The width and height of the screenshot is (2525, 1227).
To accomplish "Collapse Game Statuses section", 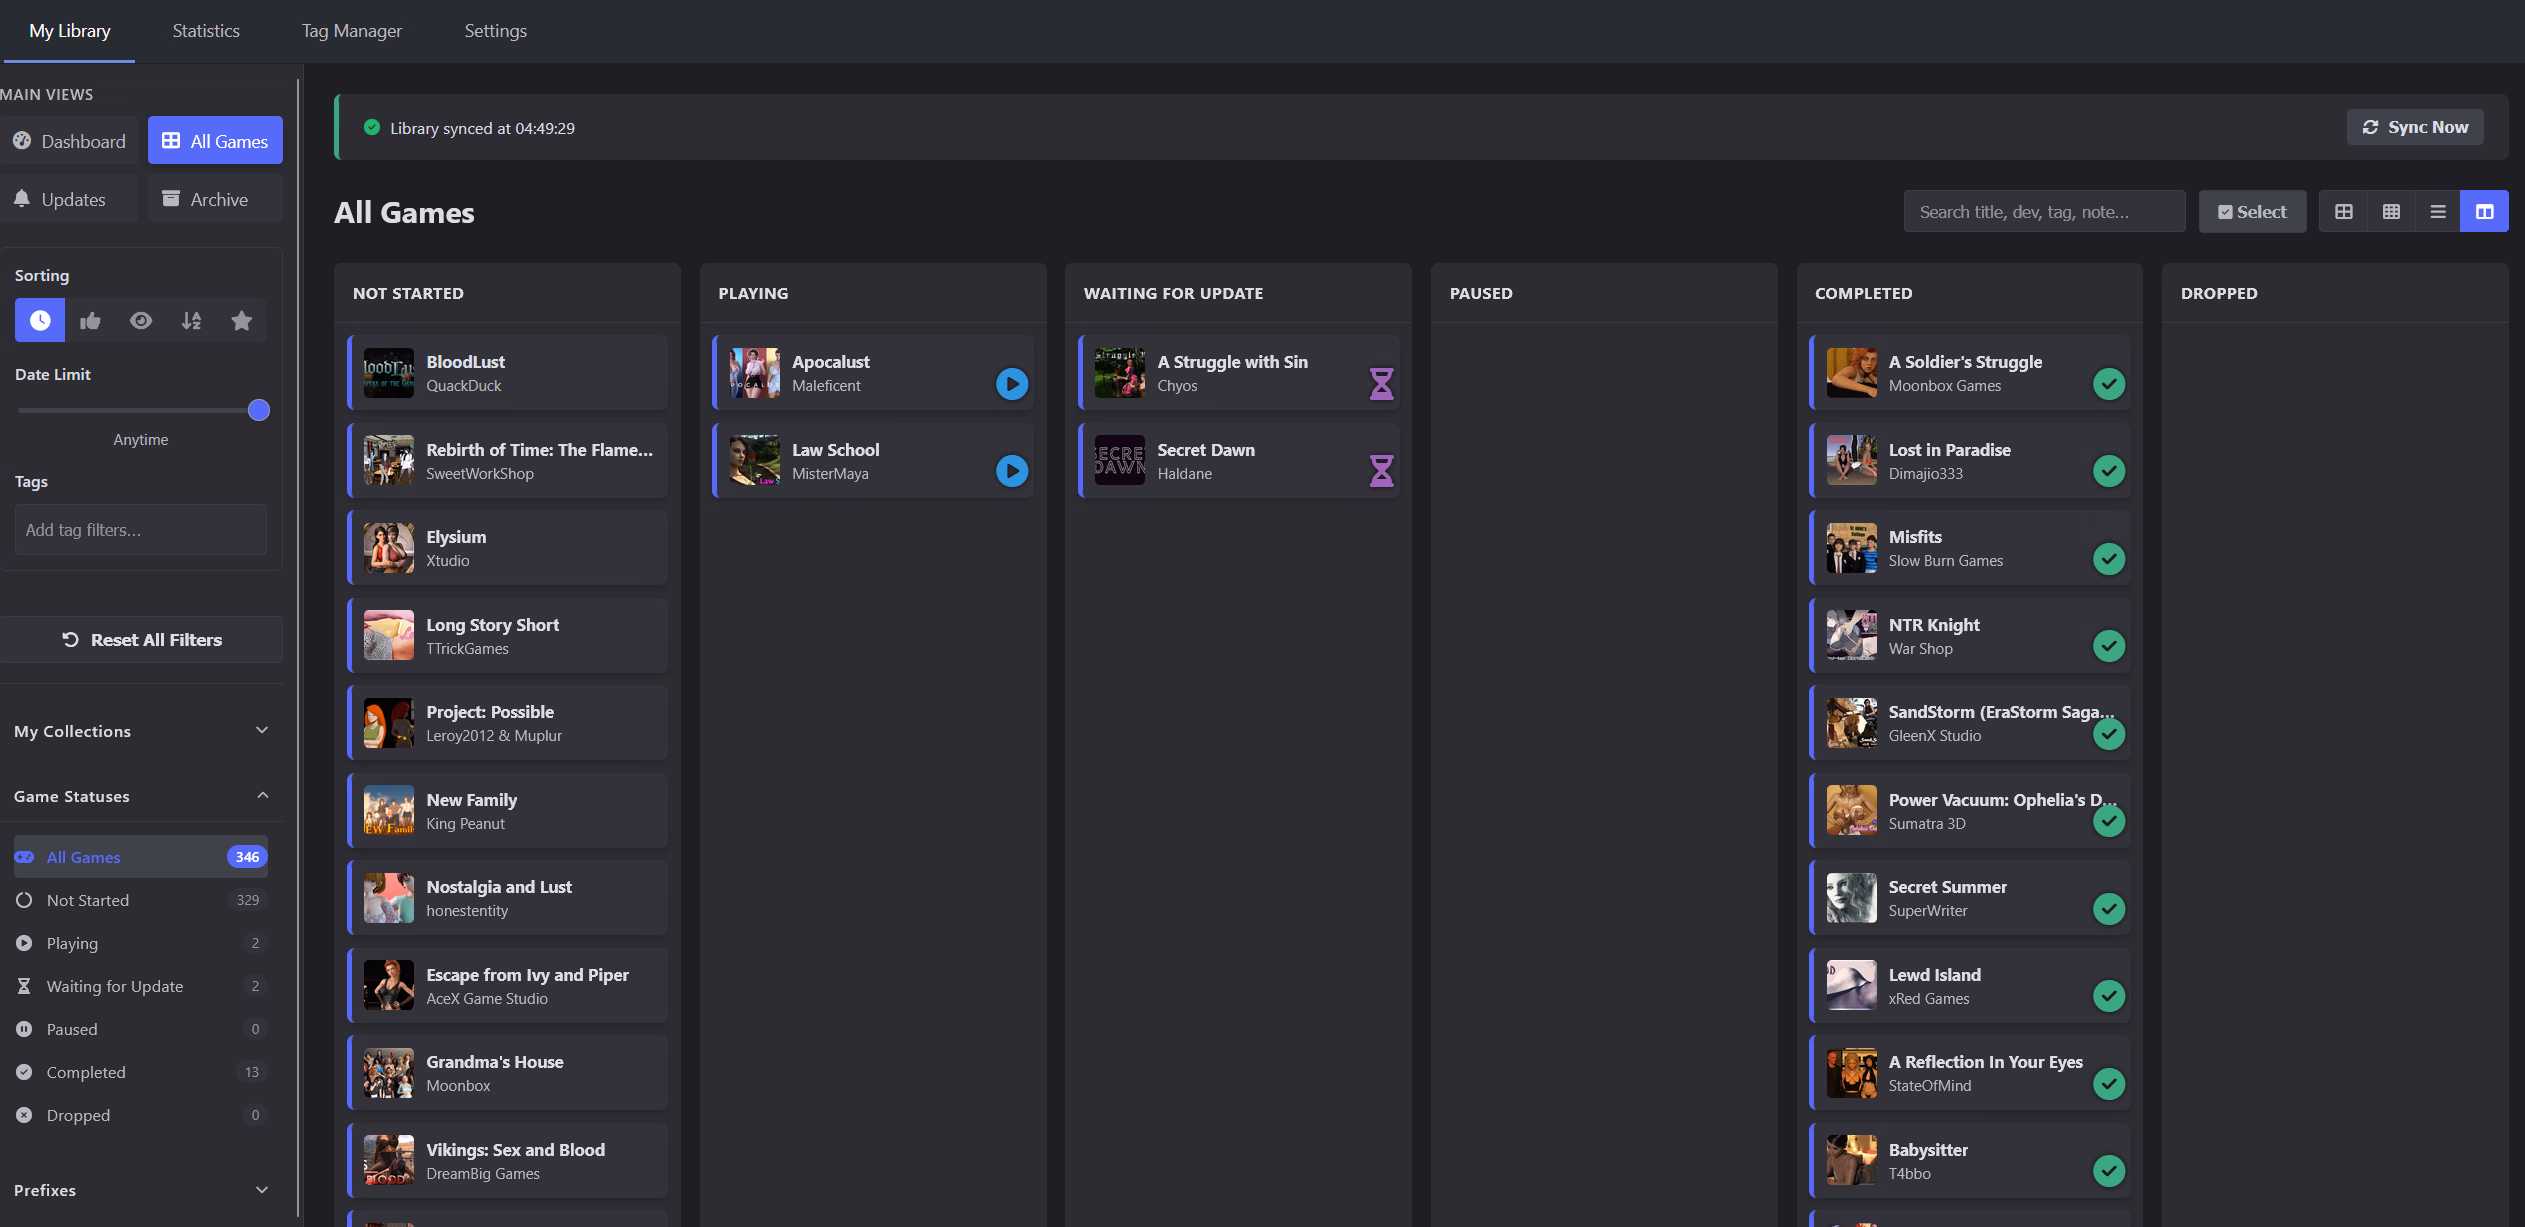I will tap(141, 796).
